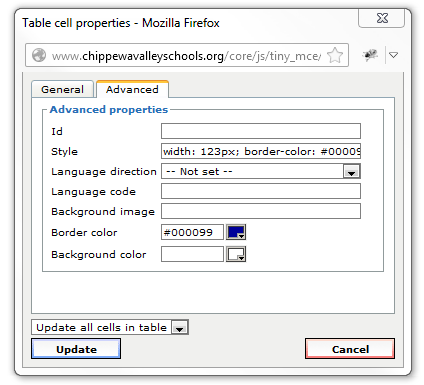Switch to the General tab

pos(62,89)
